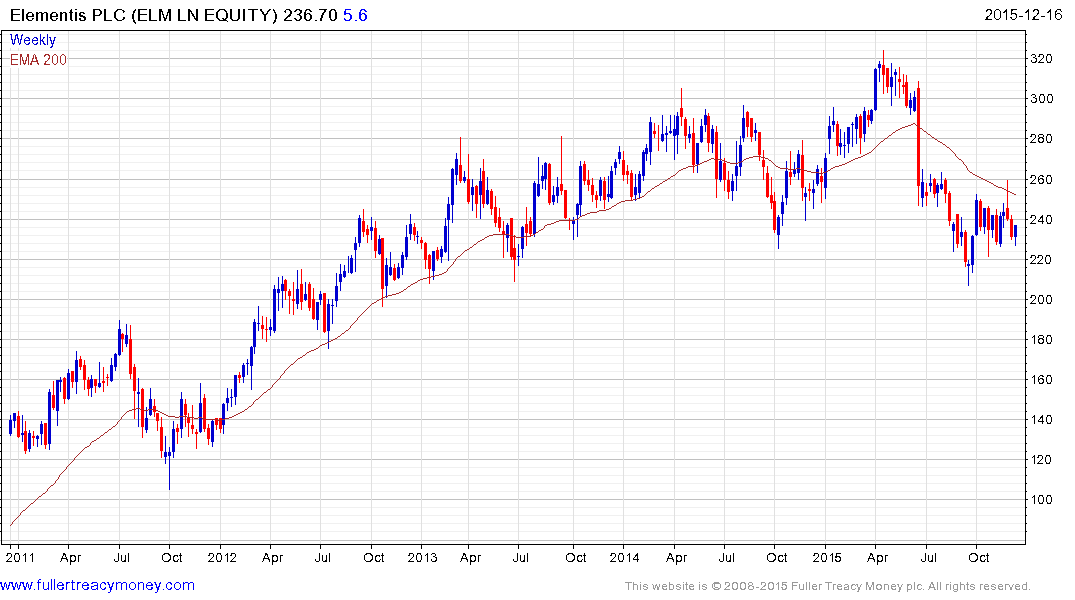
Task: Click the 2013 year axis label
Action: tap(422, 557)
